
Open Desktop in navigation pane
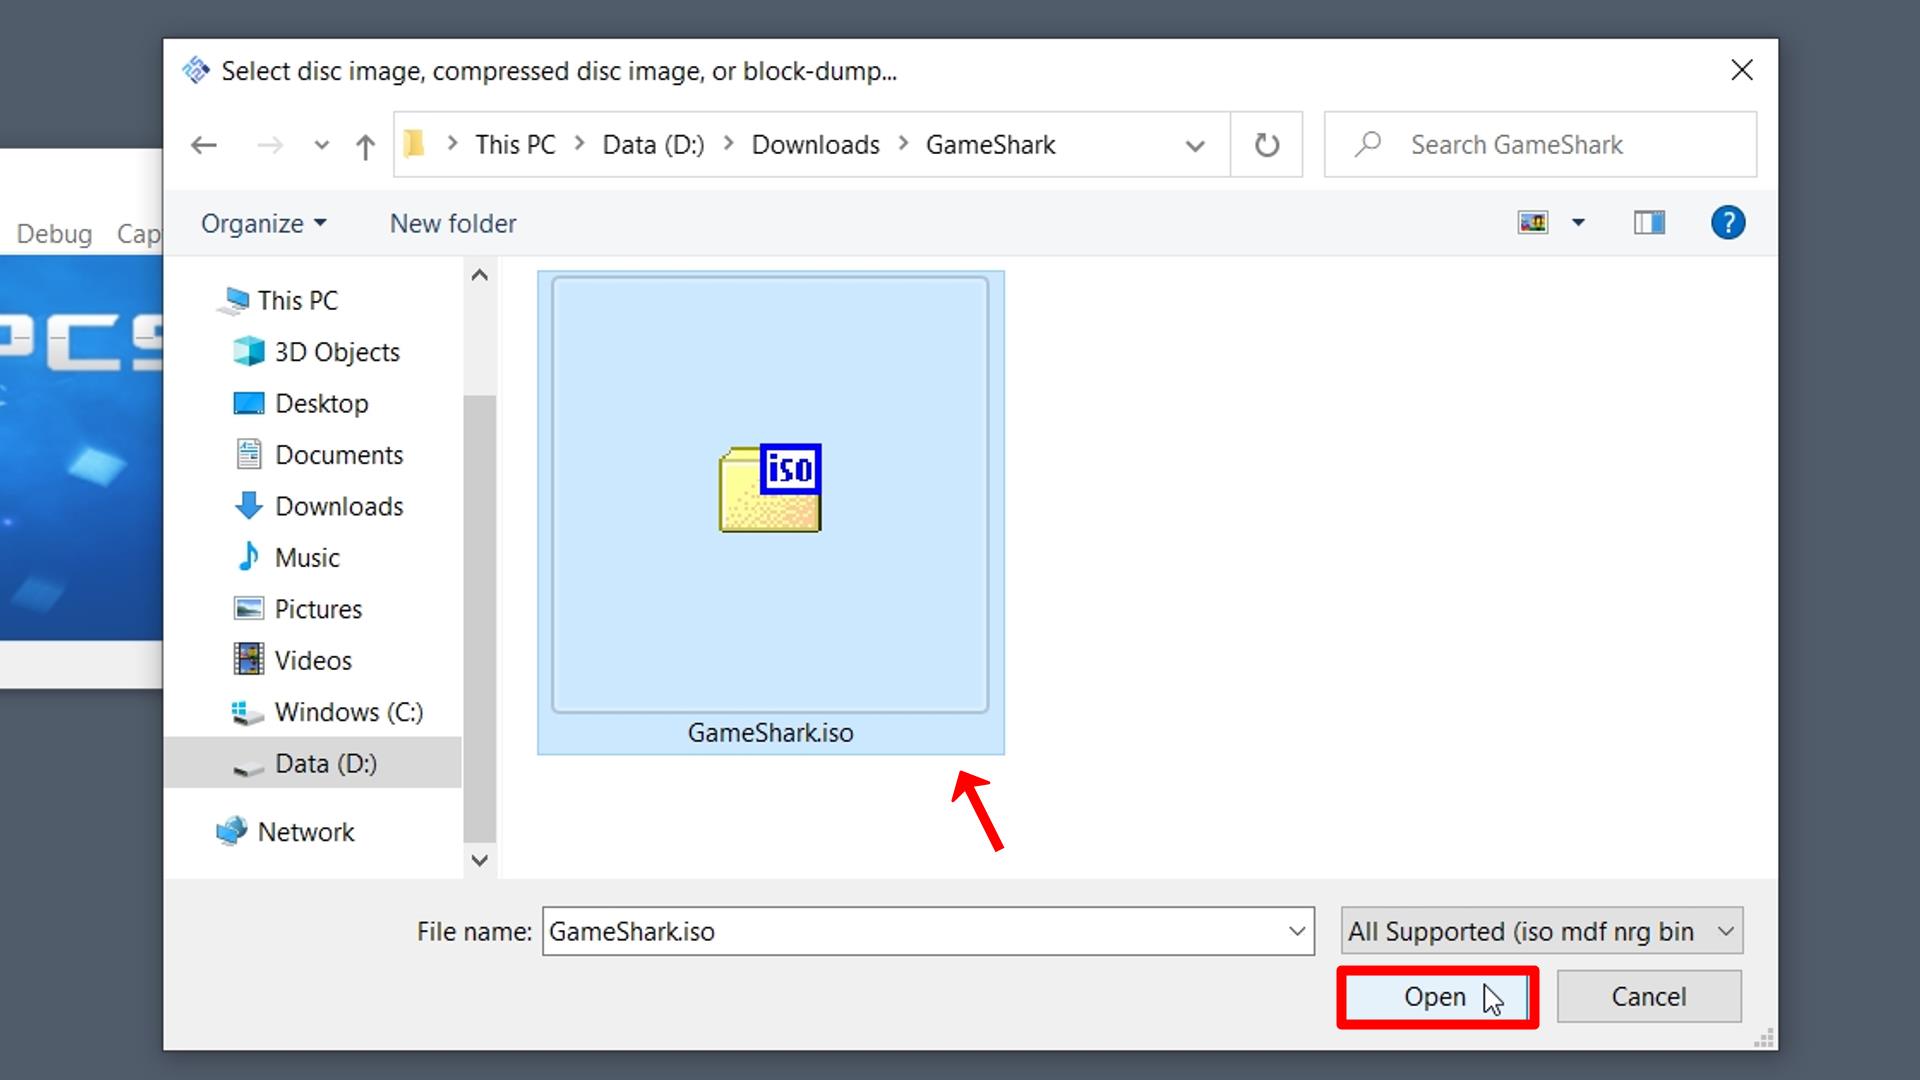pyautogui.click(x=322, y=403)
